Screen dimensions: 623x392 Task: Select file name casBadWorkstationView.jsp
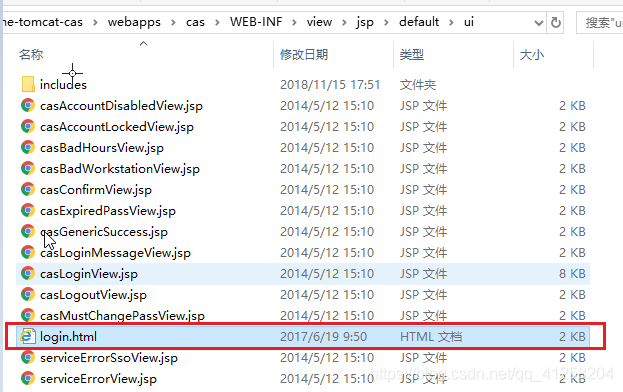click(x=120, y=169)
